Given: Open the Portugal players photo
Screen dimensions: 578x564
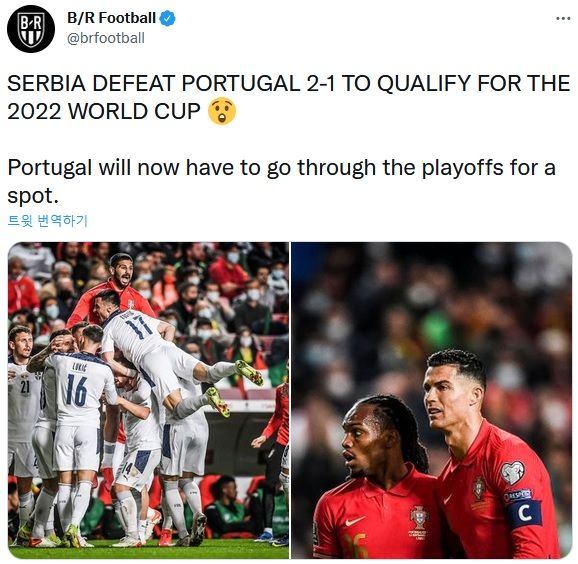Looking at the screenshot, I should [x=432, y=400].
